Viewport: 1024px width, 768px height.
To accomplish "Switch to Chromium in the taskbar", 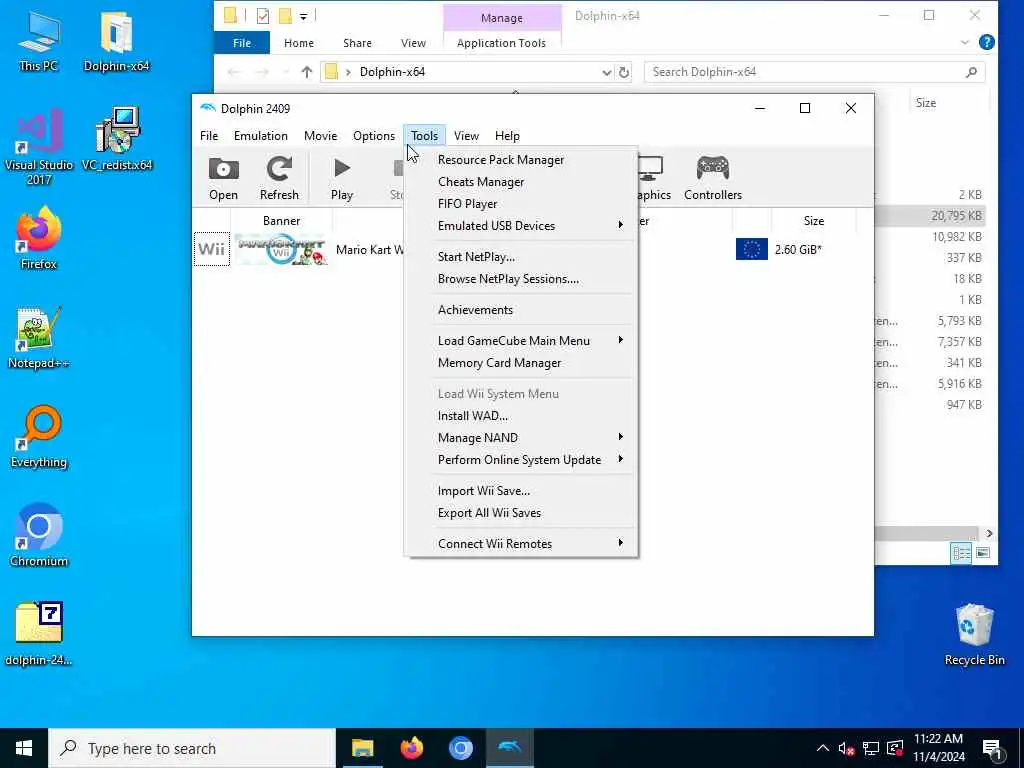I will pos(460,748).
